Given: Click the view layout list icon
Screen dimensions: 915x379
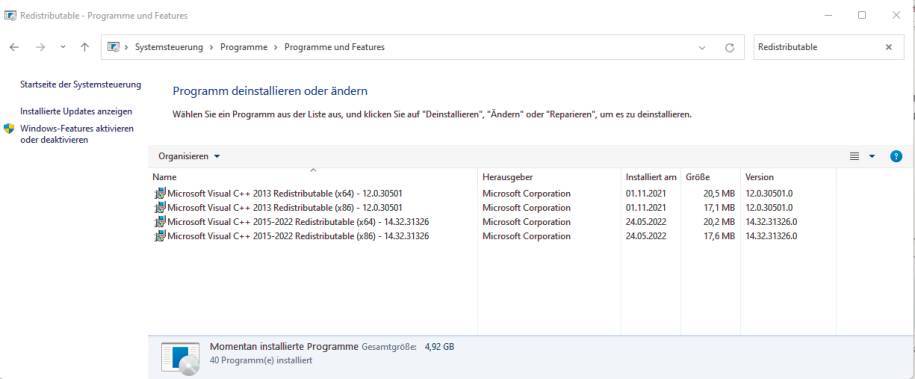Looking at the screenshot, I should tap(854, 156).
